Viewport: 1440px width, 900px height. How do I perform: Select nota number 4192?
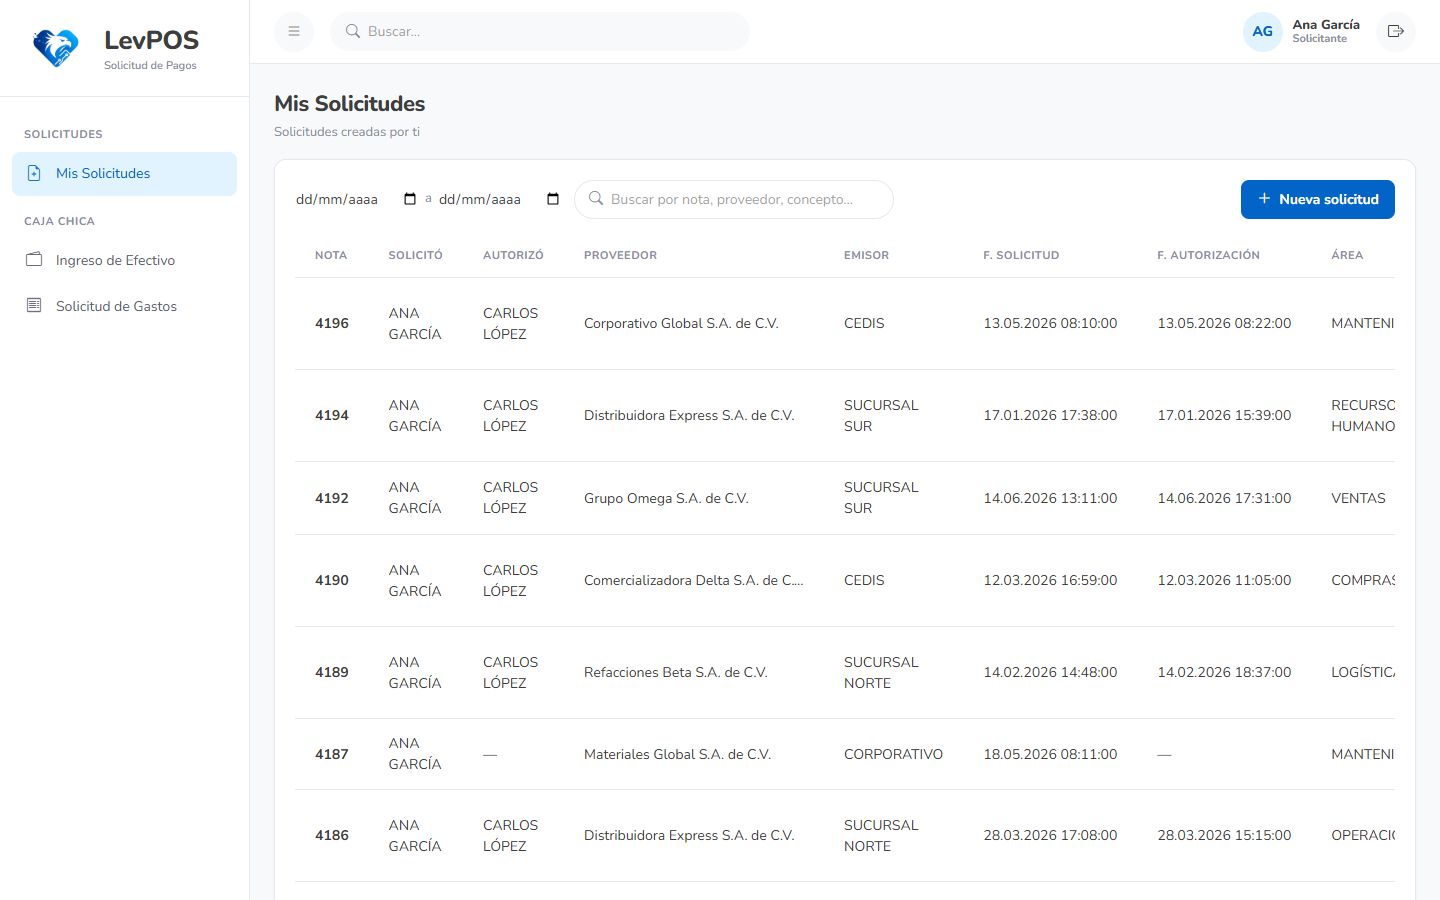pyautogui.click(x=332, y=498)
